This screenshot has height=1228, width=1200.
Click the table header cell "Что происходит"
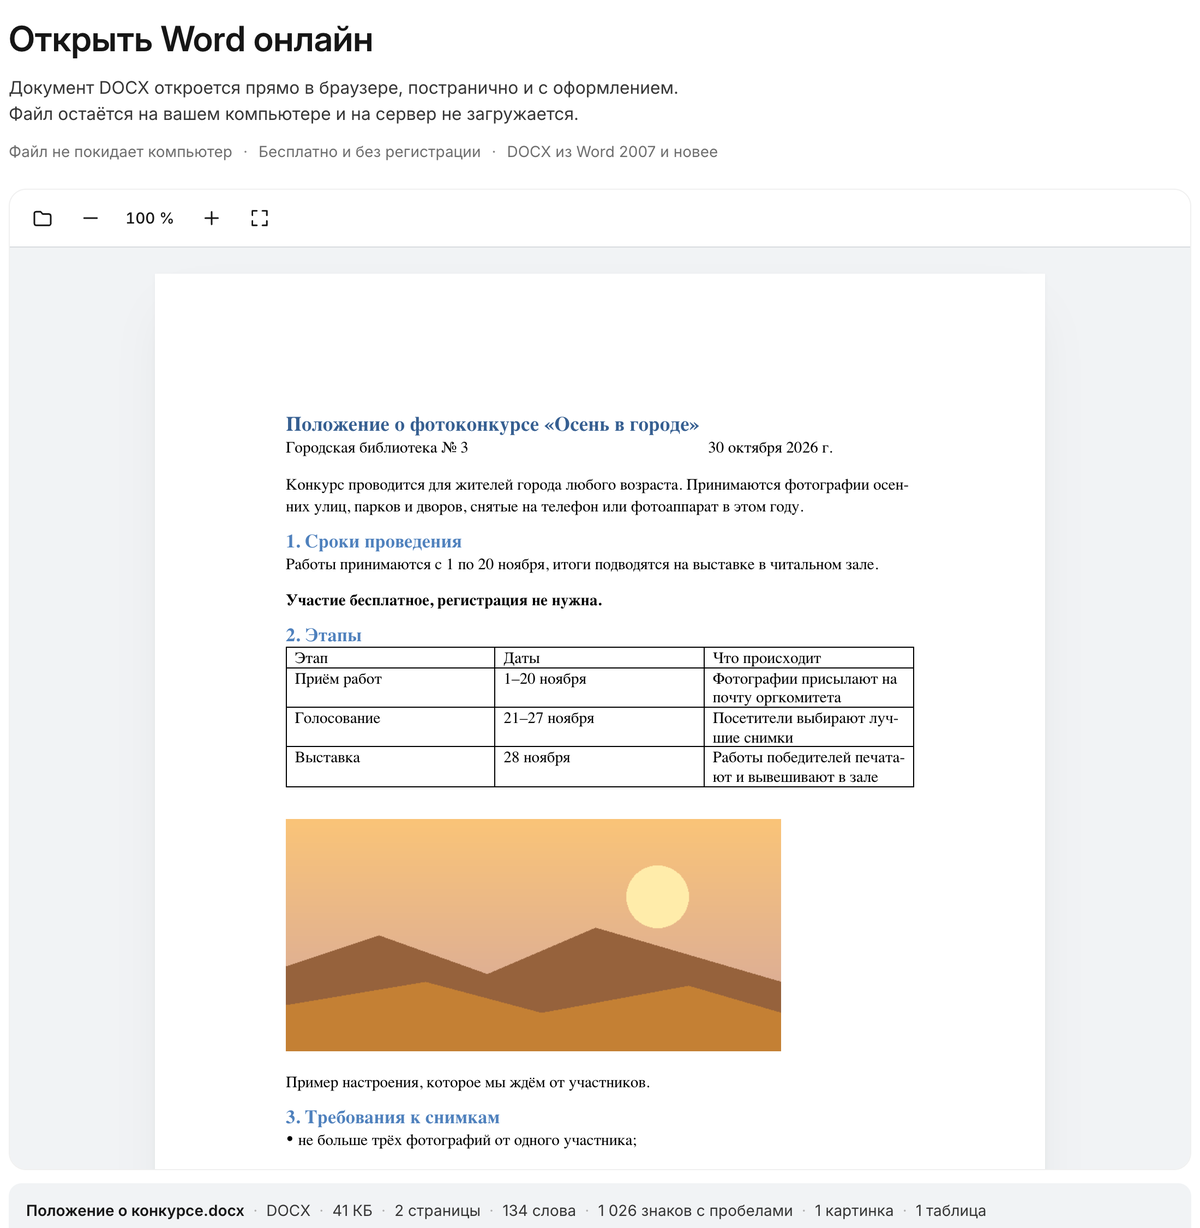click(x=808, y=658)
